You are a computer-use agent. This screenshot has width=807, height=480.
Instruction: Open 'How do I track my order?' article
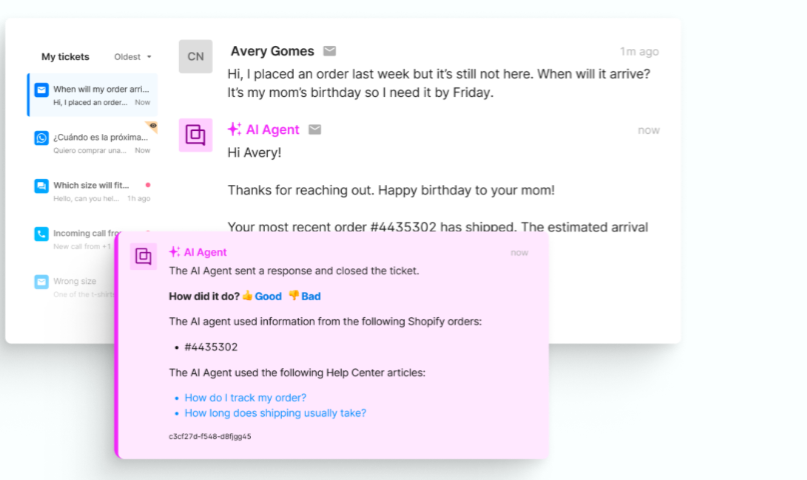[245, 397]
